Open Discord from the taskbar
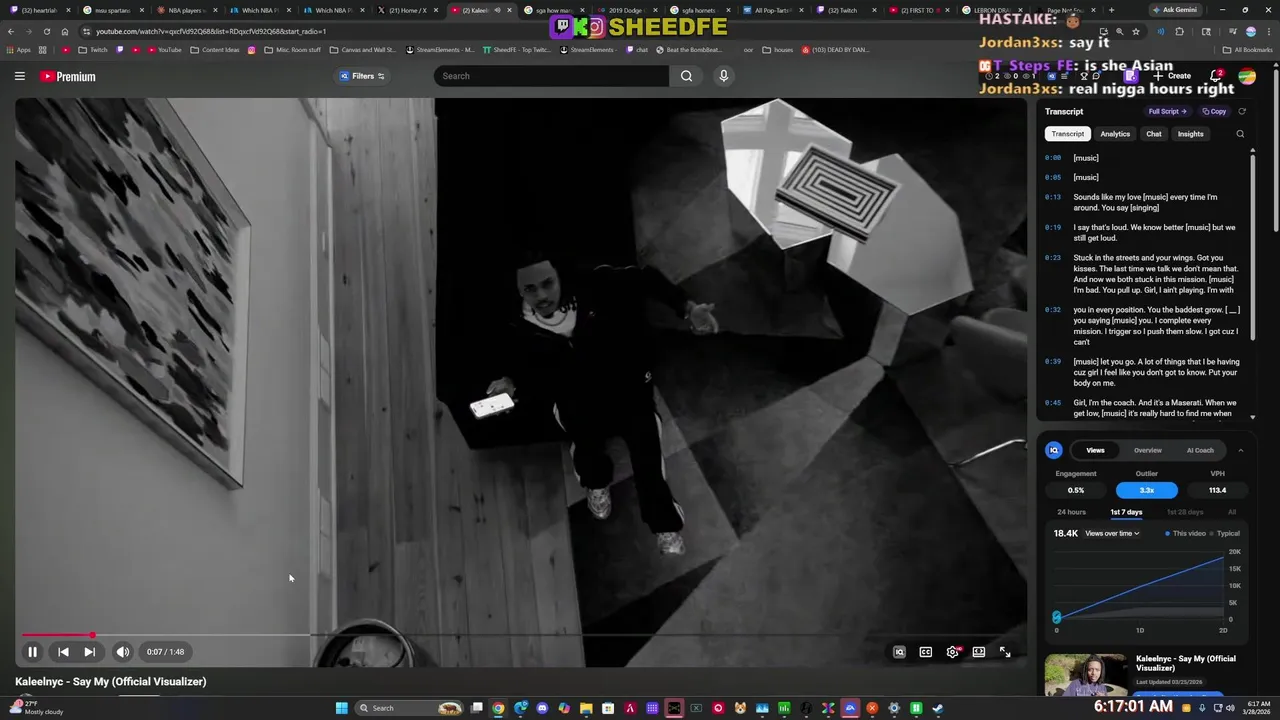The width and height of the screenshot is (1280, 720). [542, 708]
